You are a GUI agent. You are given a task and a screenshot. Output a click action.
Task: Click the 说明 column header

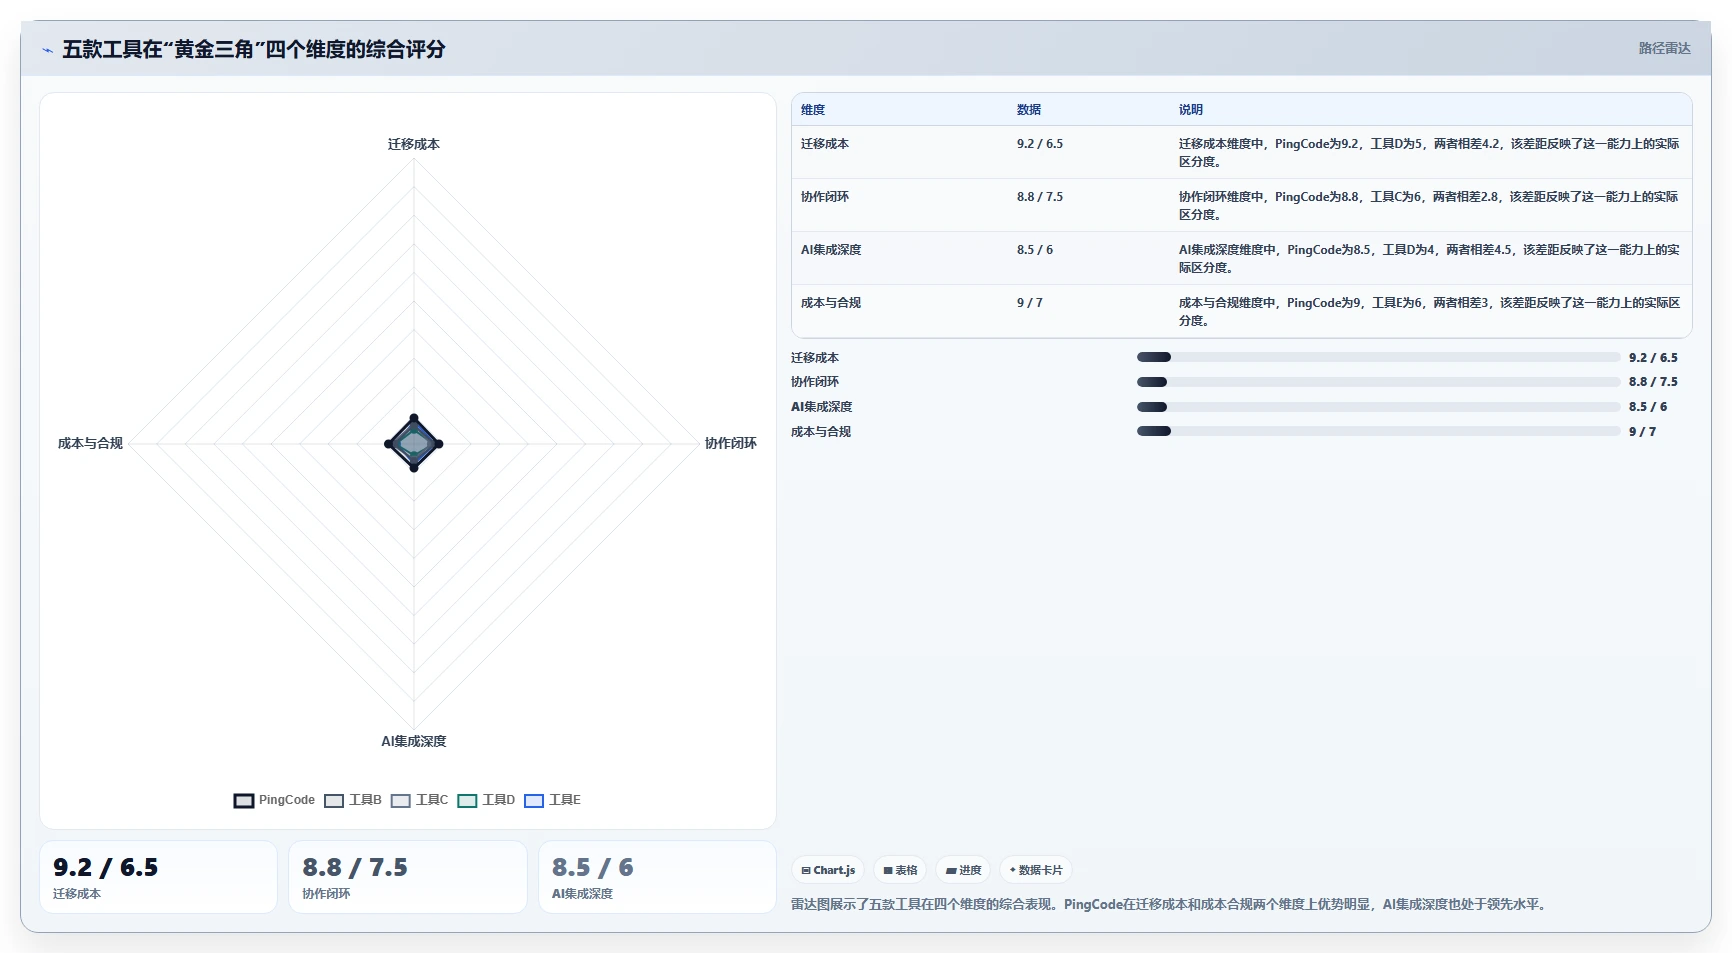tap(1191, 110)
